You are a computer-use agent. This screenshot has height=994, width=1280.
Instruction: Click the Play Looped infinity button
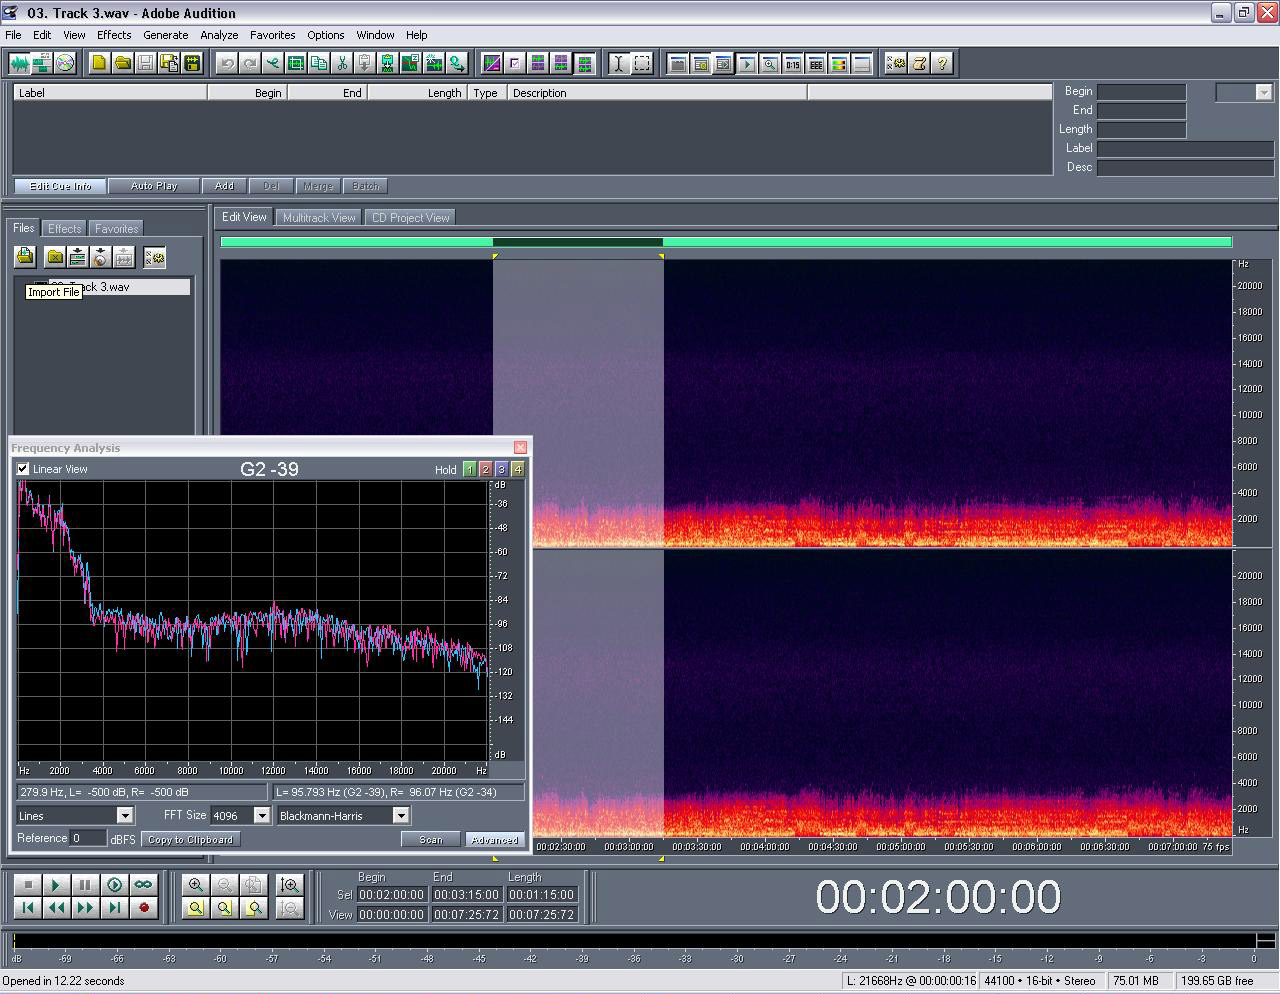coord(143,885)
